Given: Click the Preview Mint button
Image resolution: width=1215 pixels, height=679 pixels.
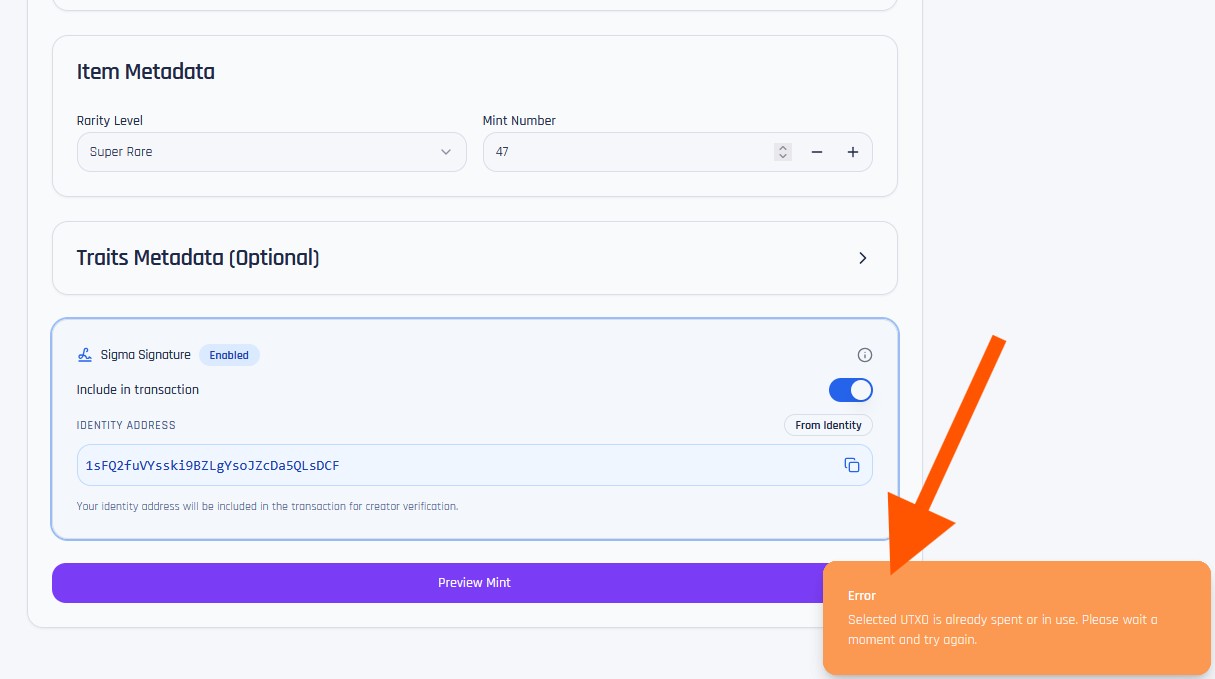Looking at the screenshot, I should pyautogui.click(x=474, y=583).
